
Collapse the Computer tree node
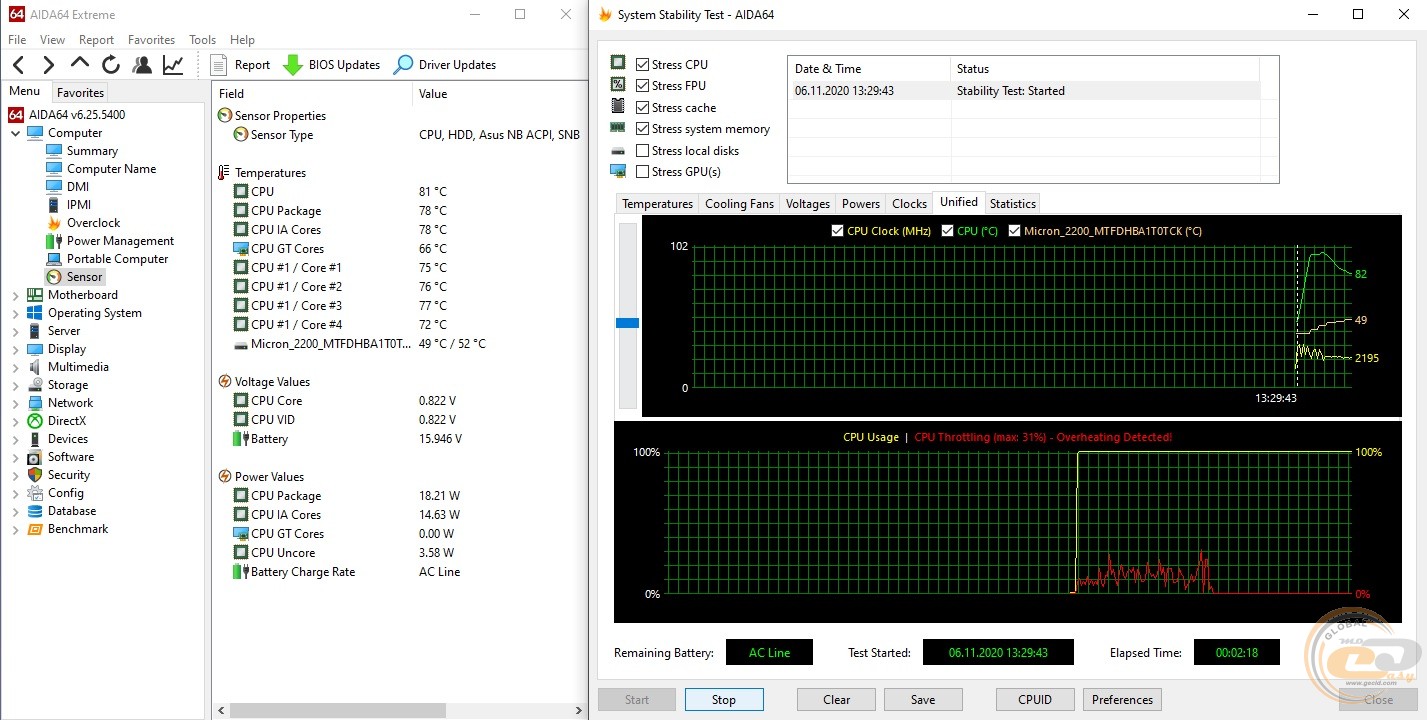[x=15, y=133]
